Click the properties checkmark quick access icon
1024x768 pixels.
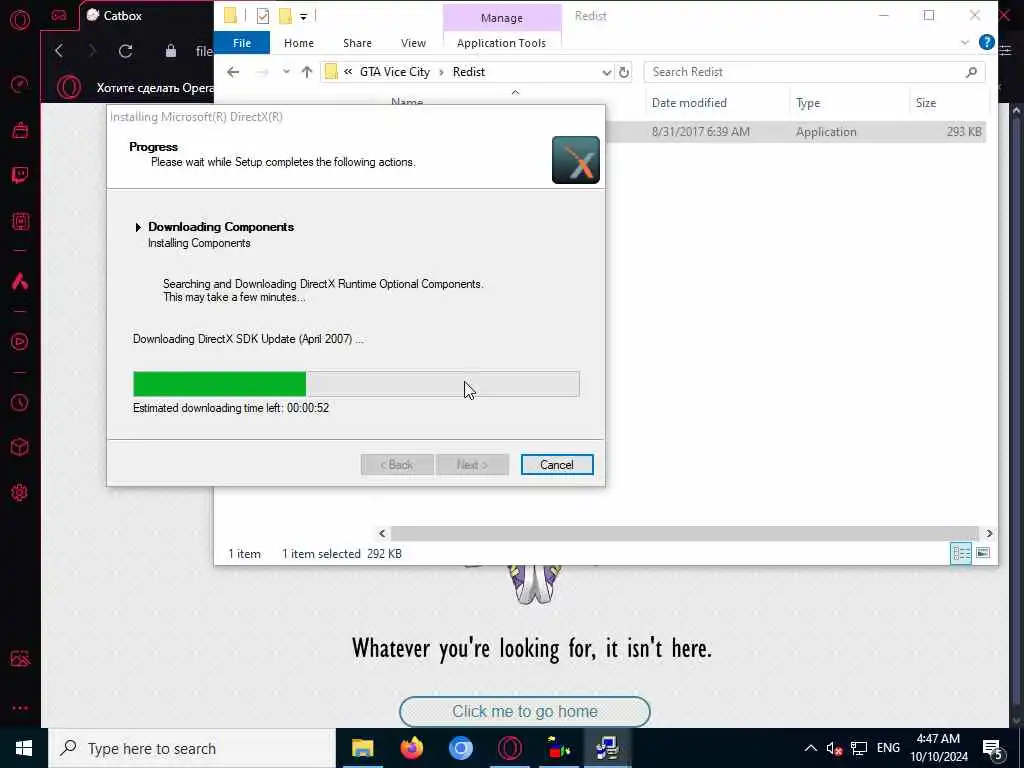[263, 16]
